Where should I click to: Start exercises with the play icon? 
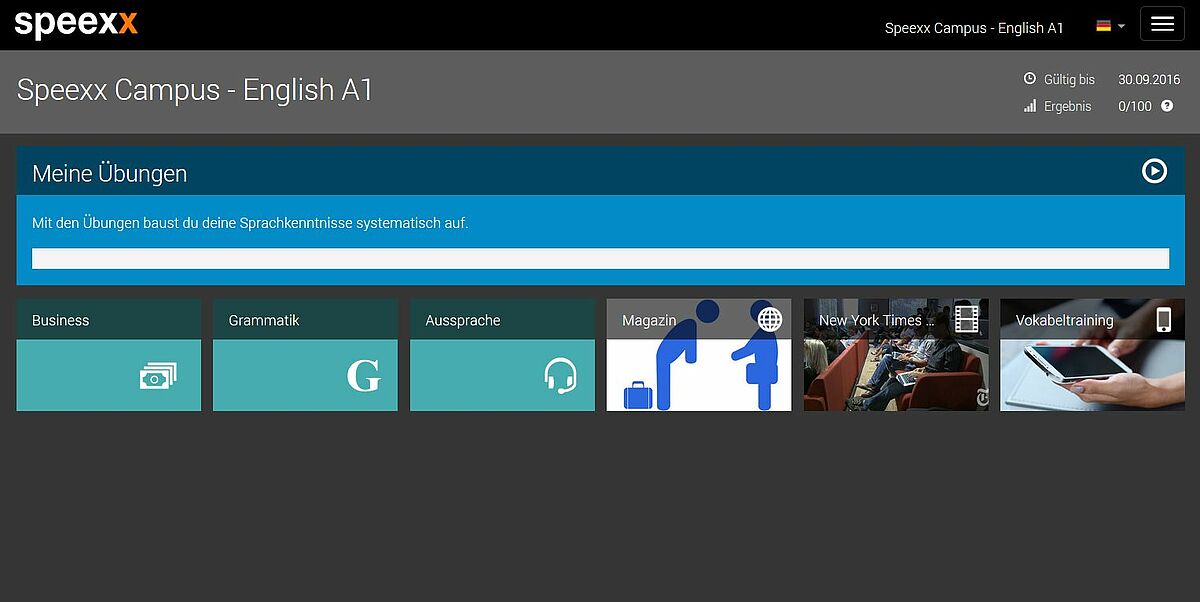point(1154,171)
